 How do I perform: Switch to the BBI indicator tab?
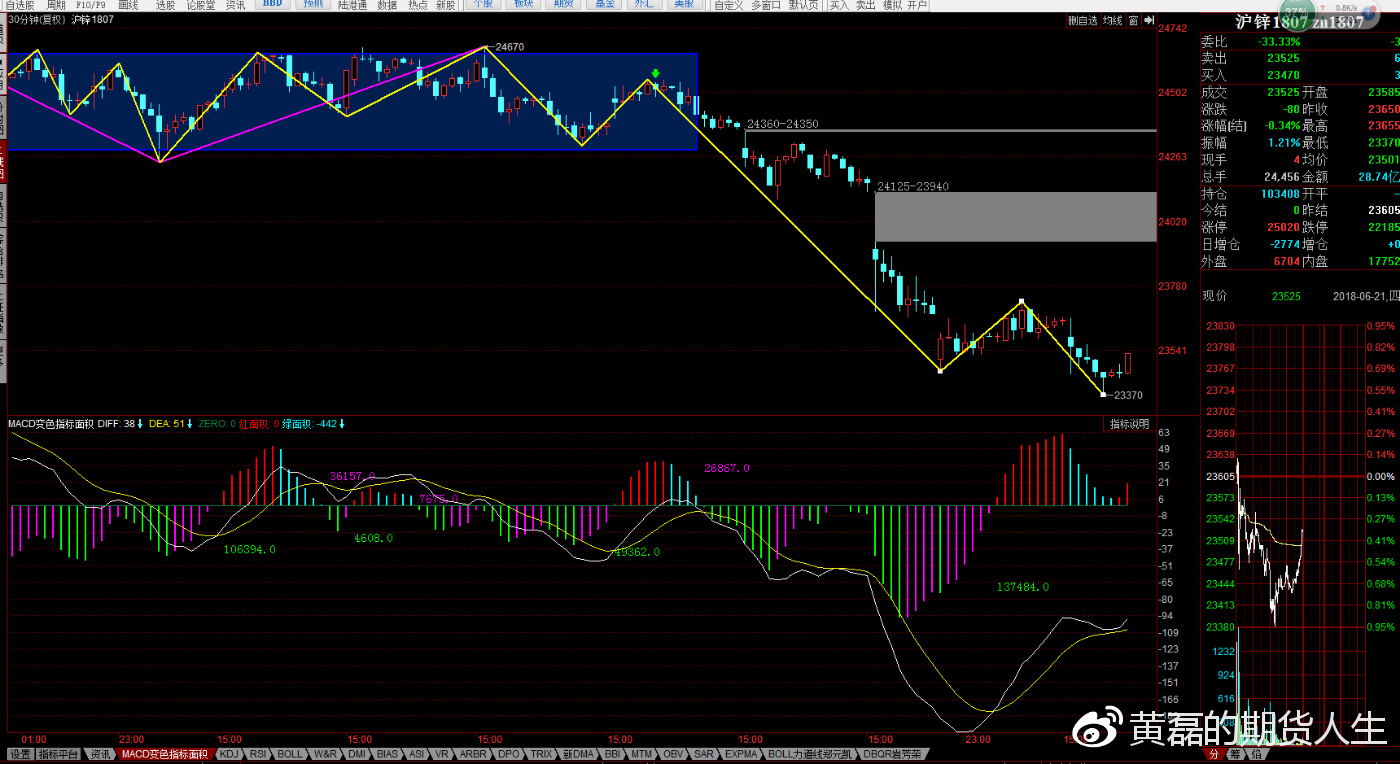coord(612,754)
